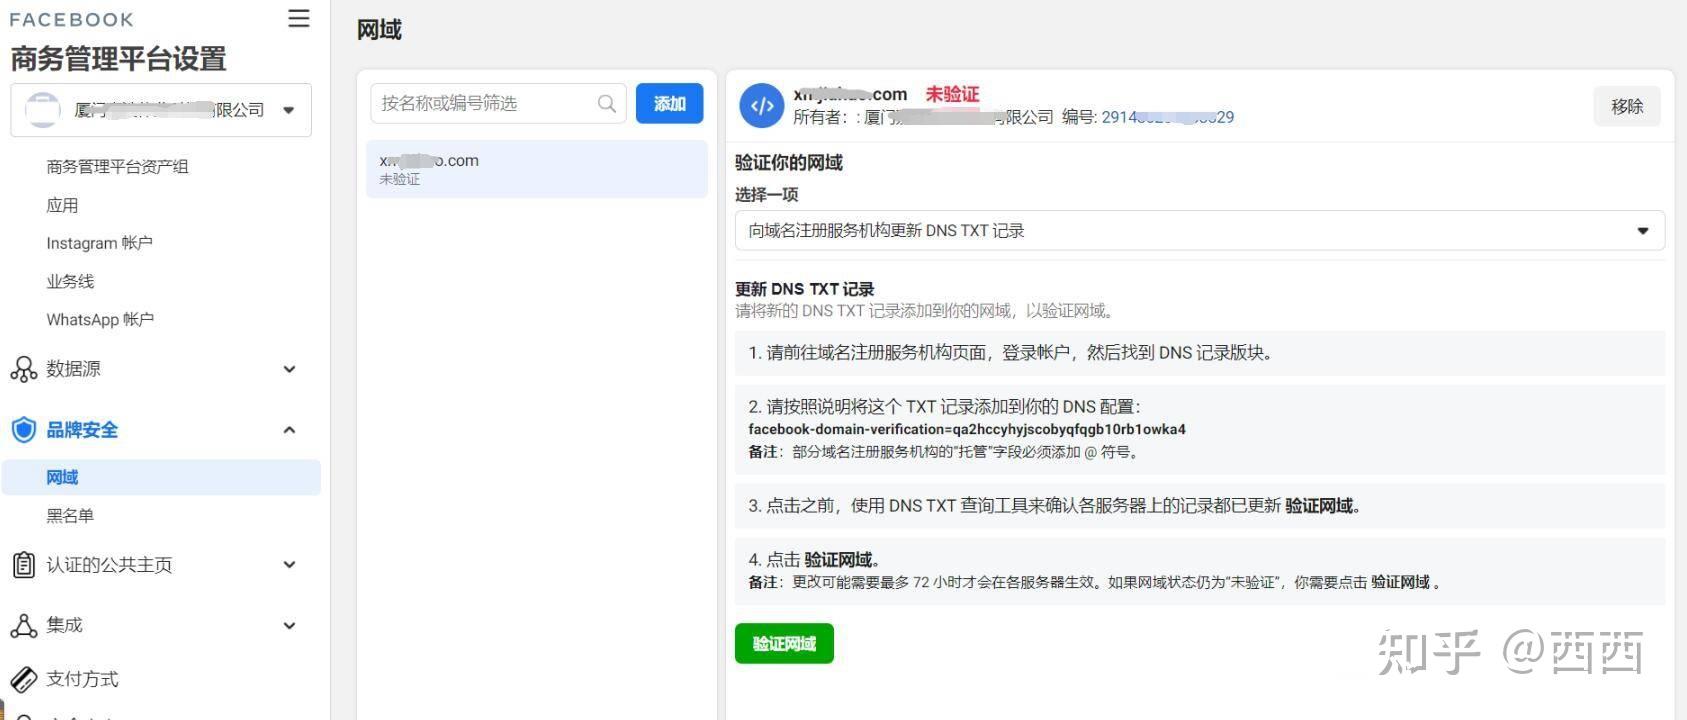Click the 商务管理平台设置 title

[118, 59]
